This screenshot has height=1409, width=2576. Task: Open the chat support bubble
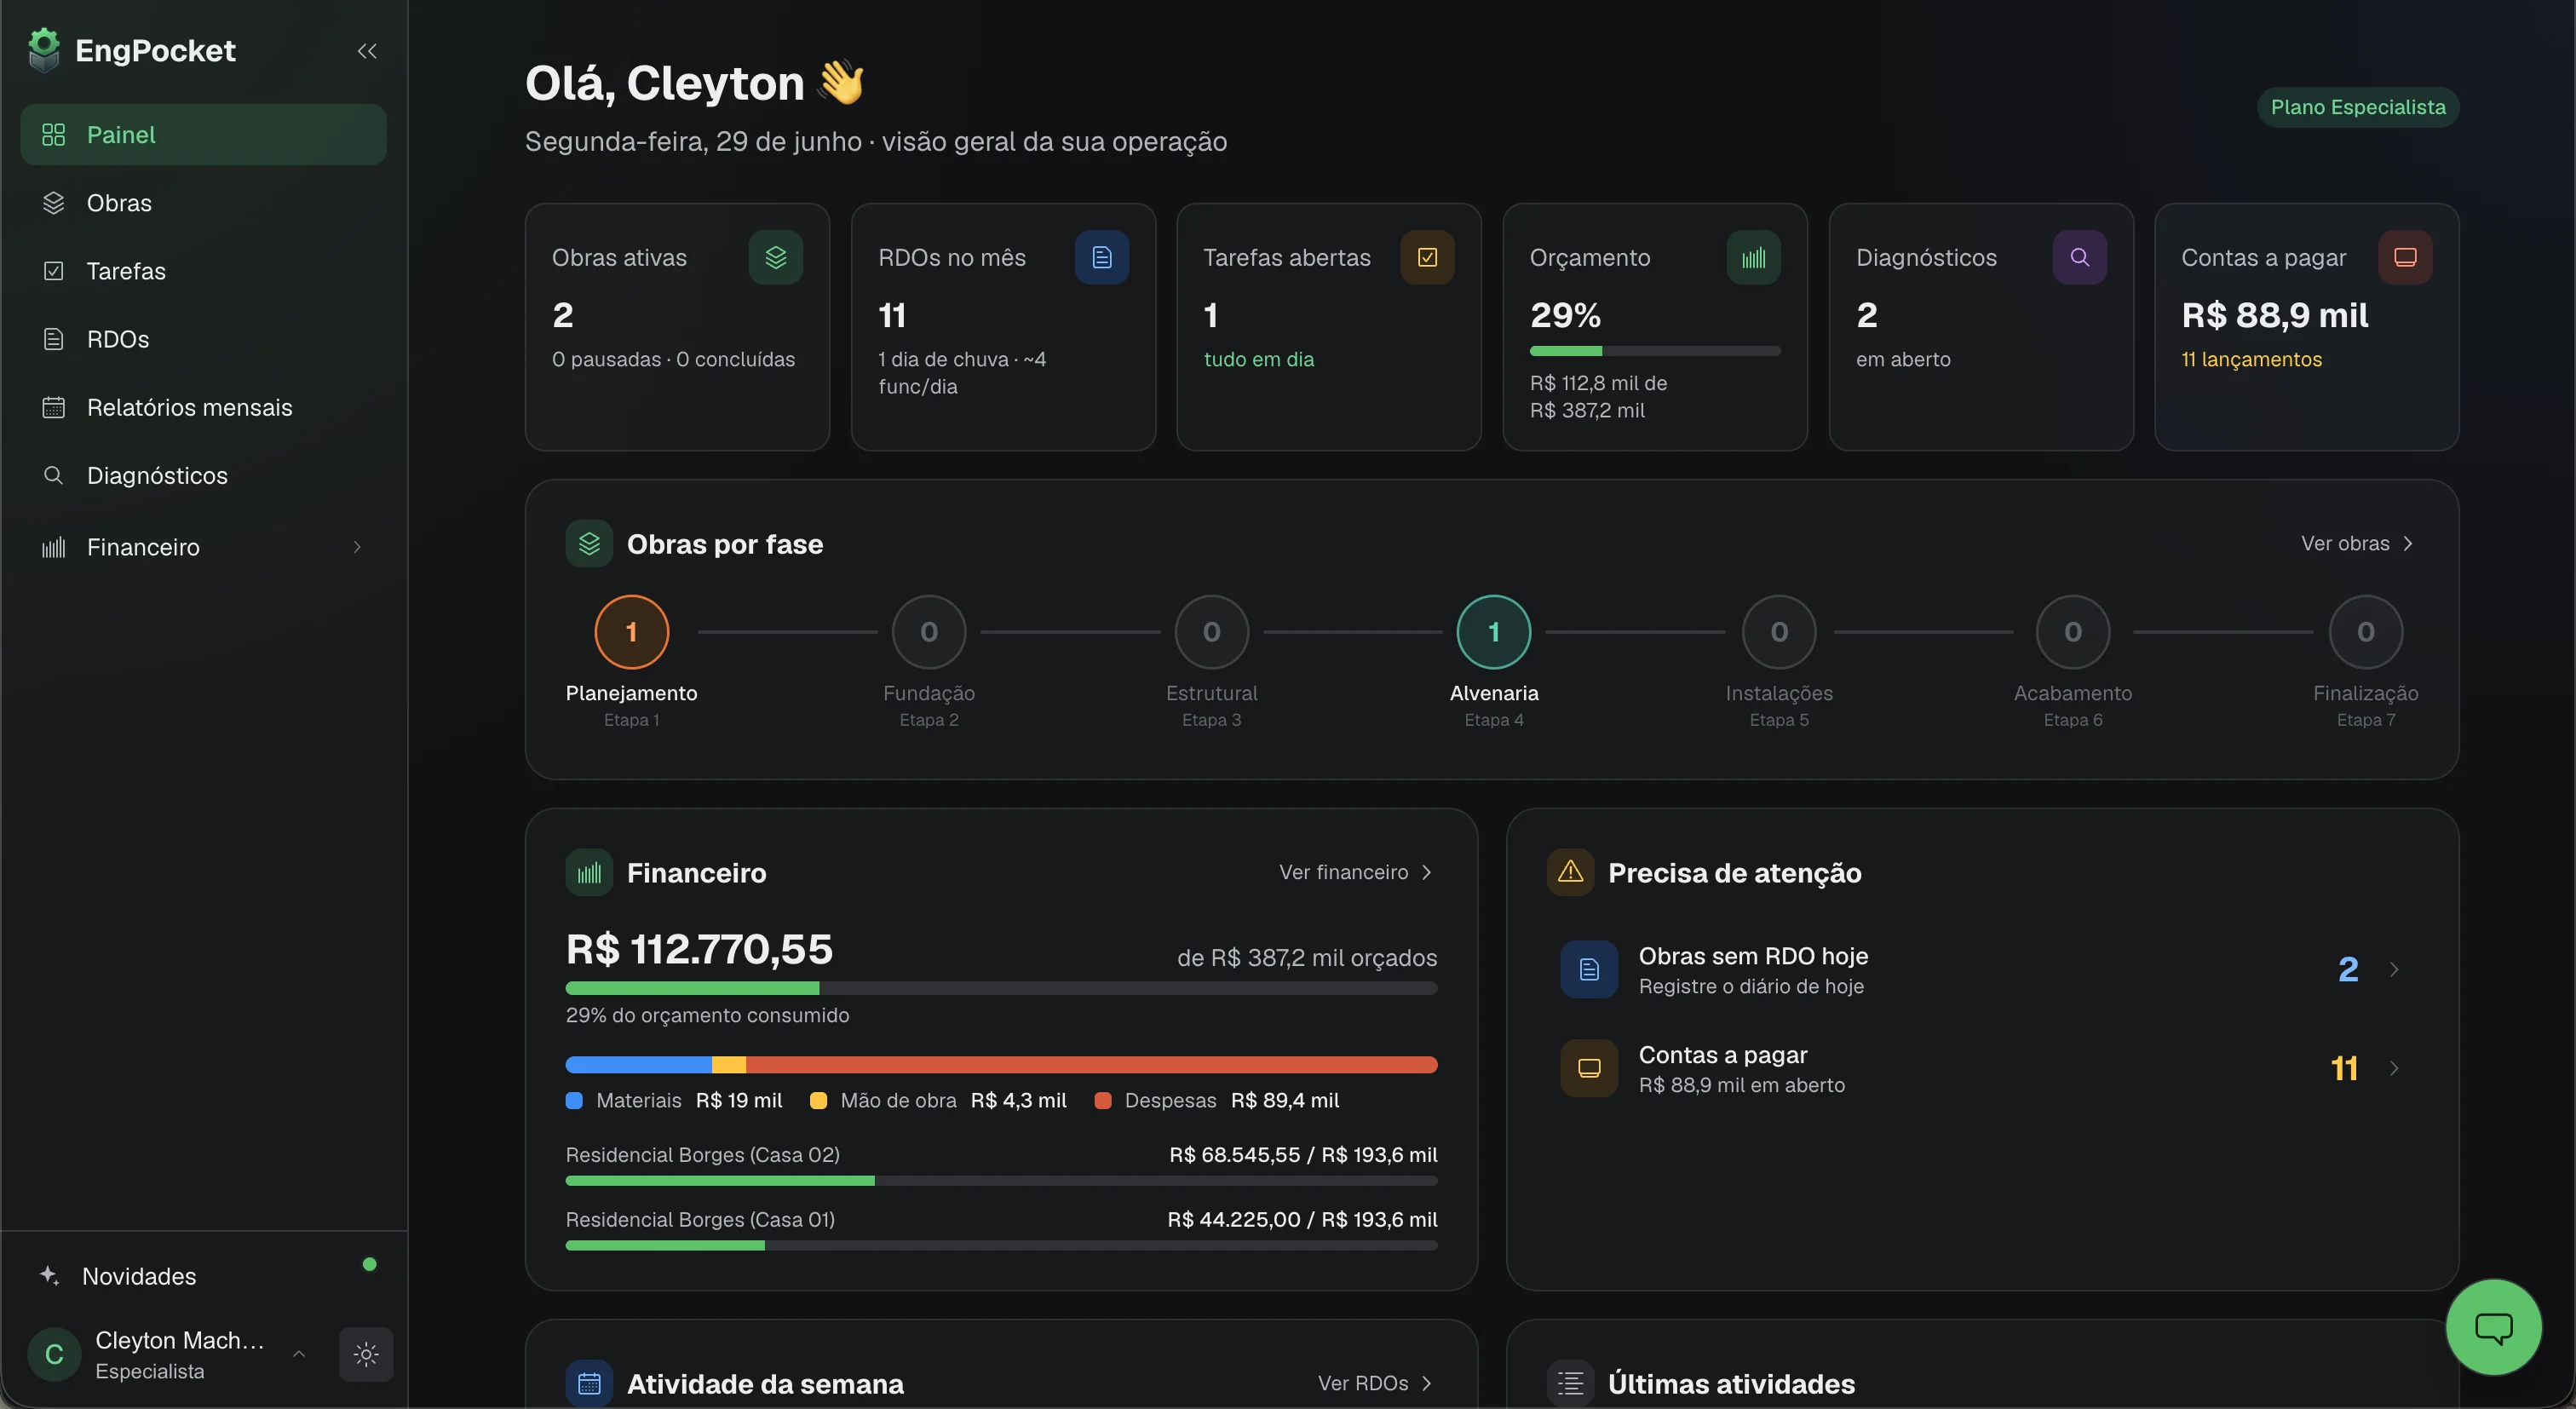point(2493,1327)
